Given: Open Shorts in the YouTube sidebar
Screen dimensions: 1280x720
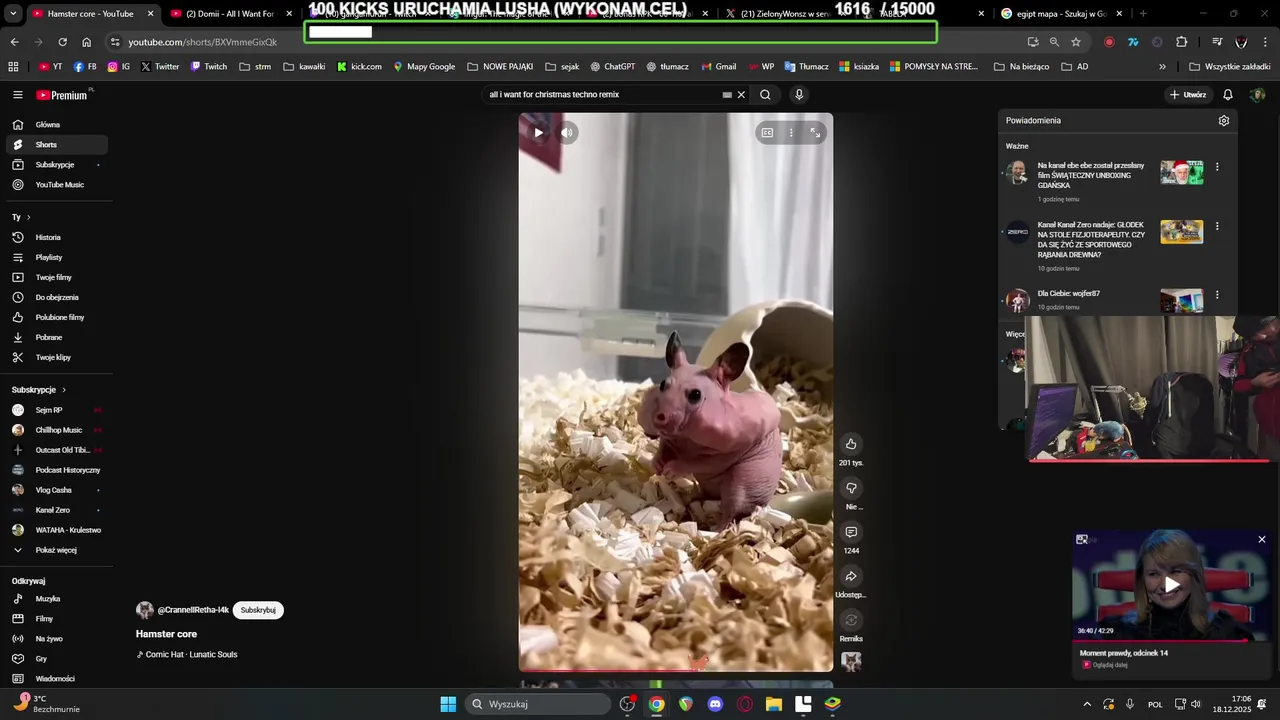Looking at the screenshot, I should coord(57,145).
